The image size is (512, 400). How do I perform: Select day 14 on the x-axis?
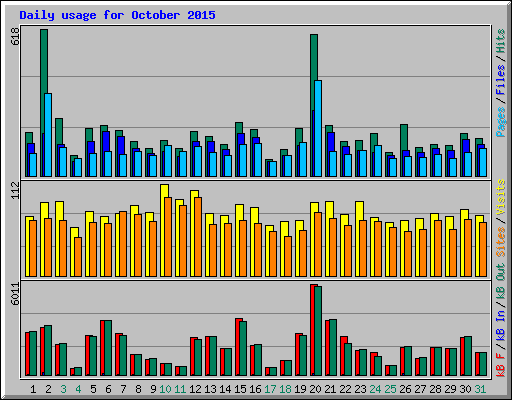225,389
